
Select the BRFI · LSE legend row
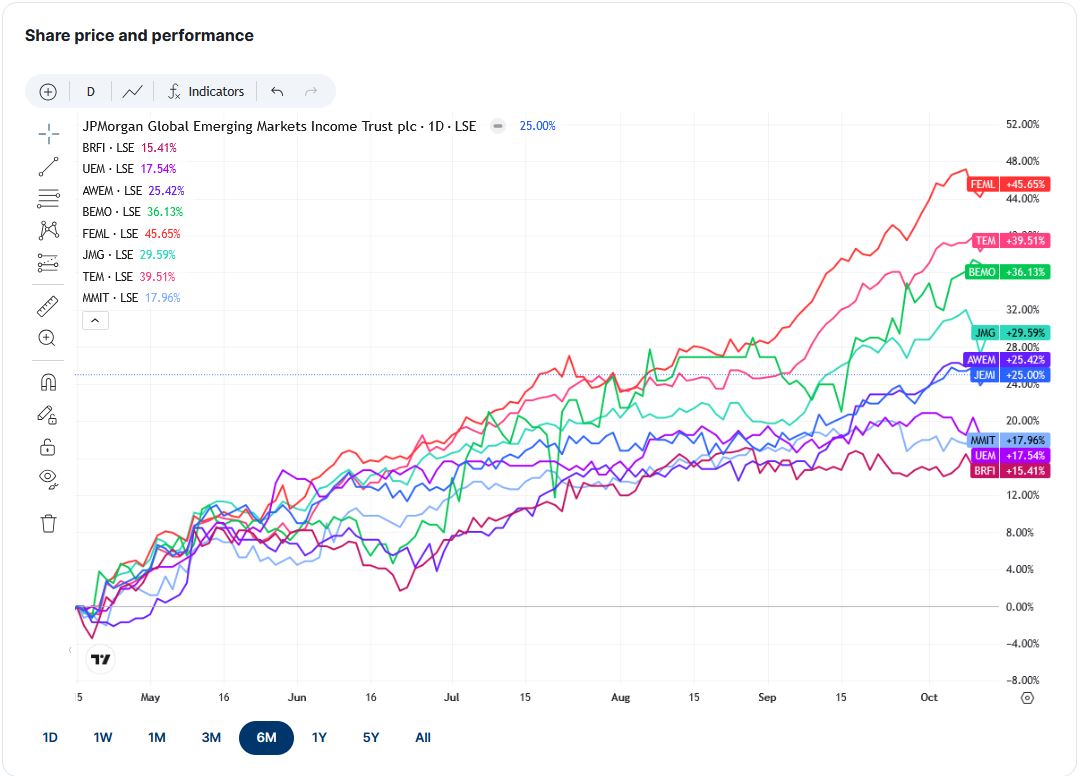[130, 147]
